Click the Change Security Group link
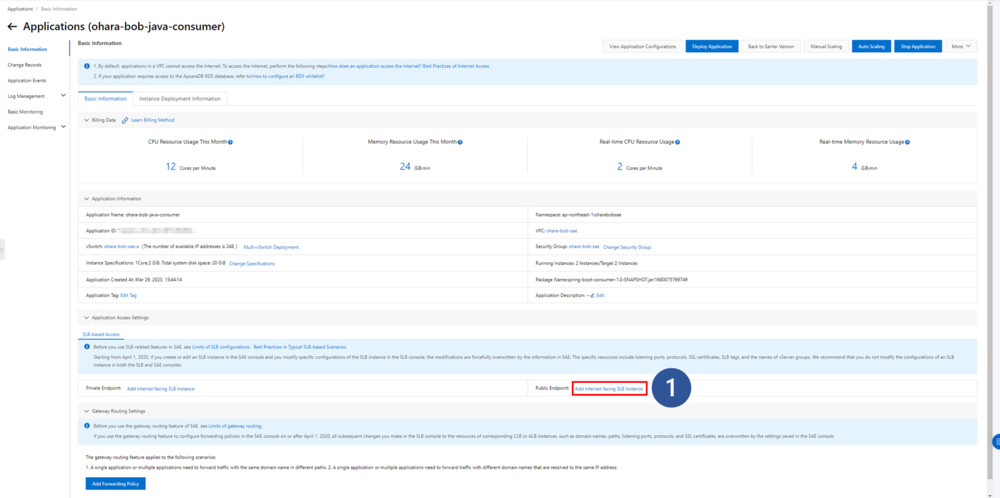Screen dimensions: 1000x498 [627, 246]
